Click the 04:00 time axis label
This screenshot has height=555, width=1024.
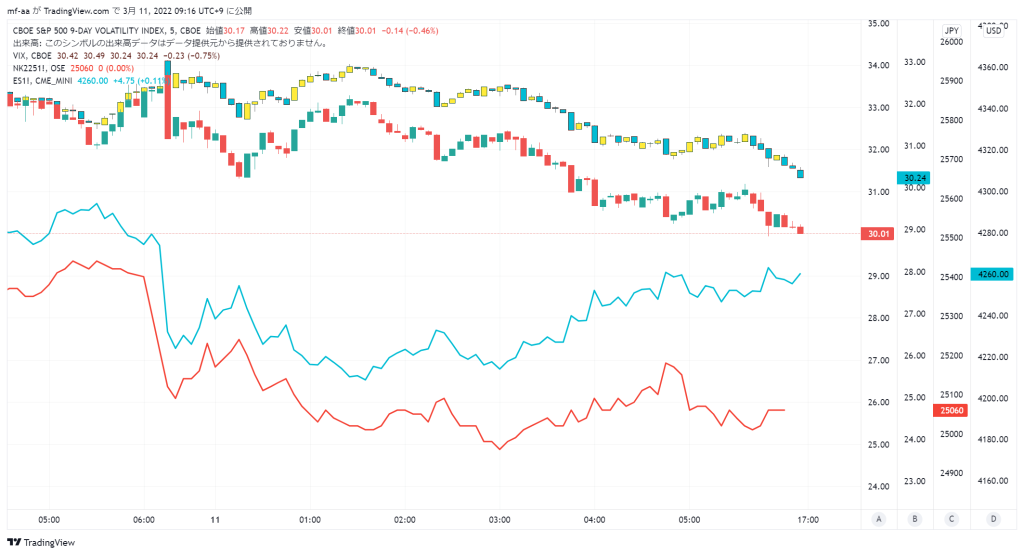594,520
